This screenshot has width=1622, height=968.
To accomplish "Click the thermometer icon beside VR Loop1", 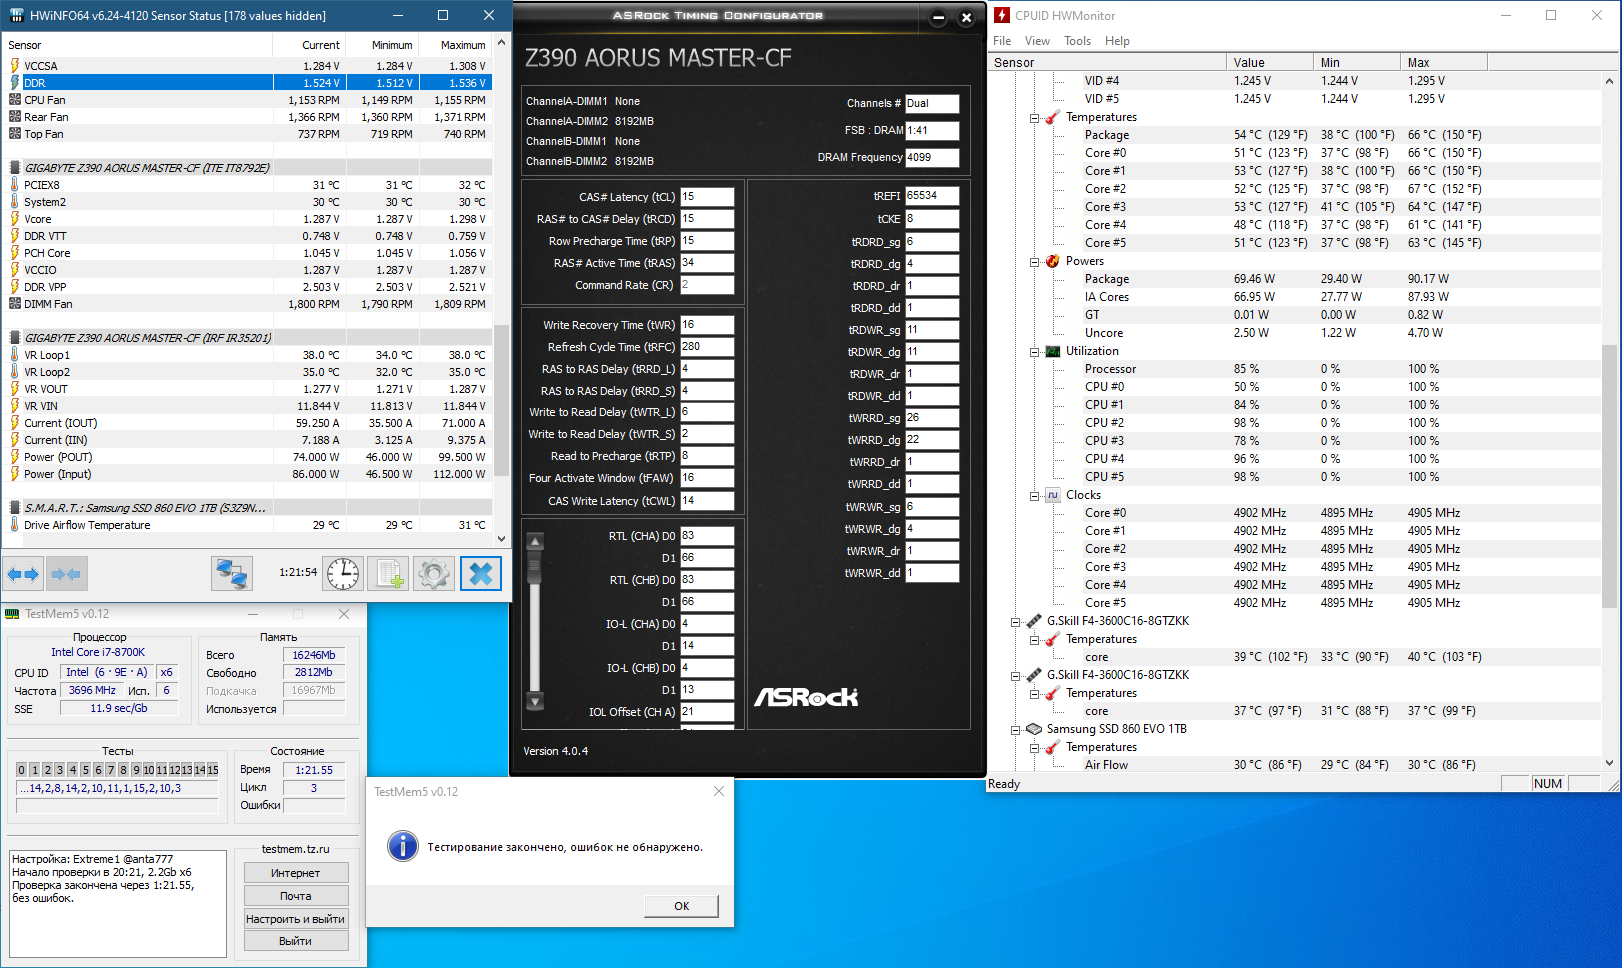I will (x=15, y=355).
